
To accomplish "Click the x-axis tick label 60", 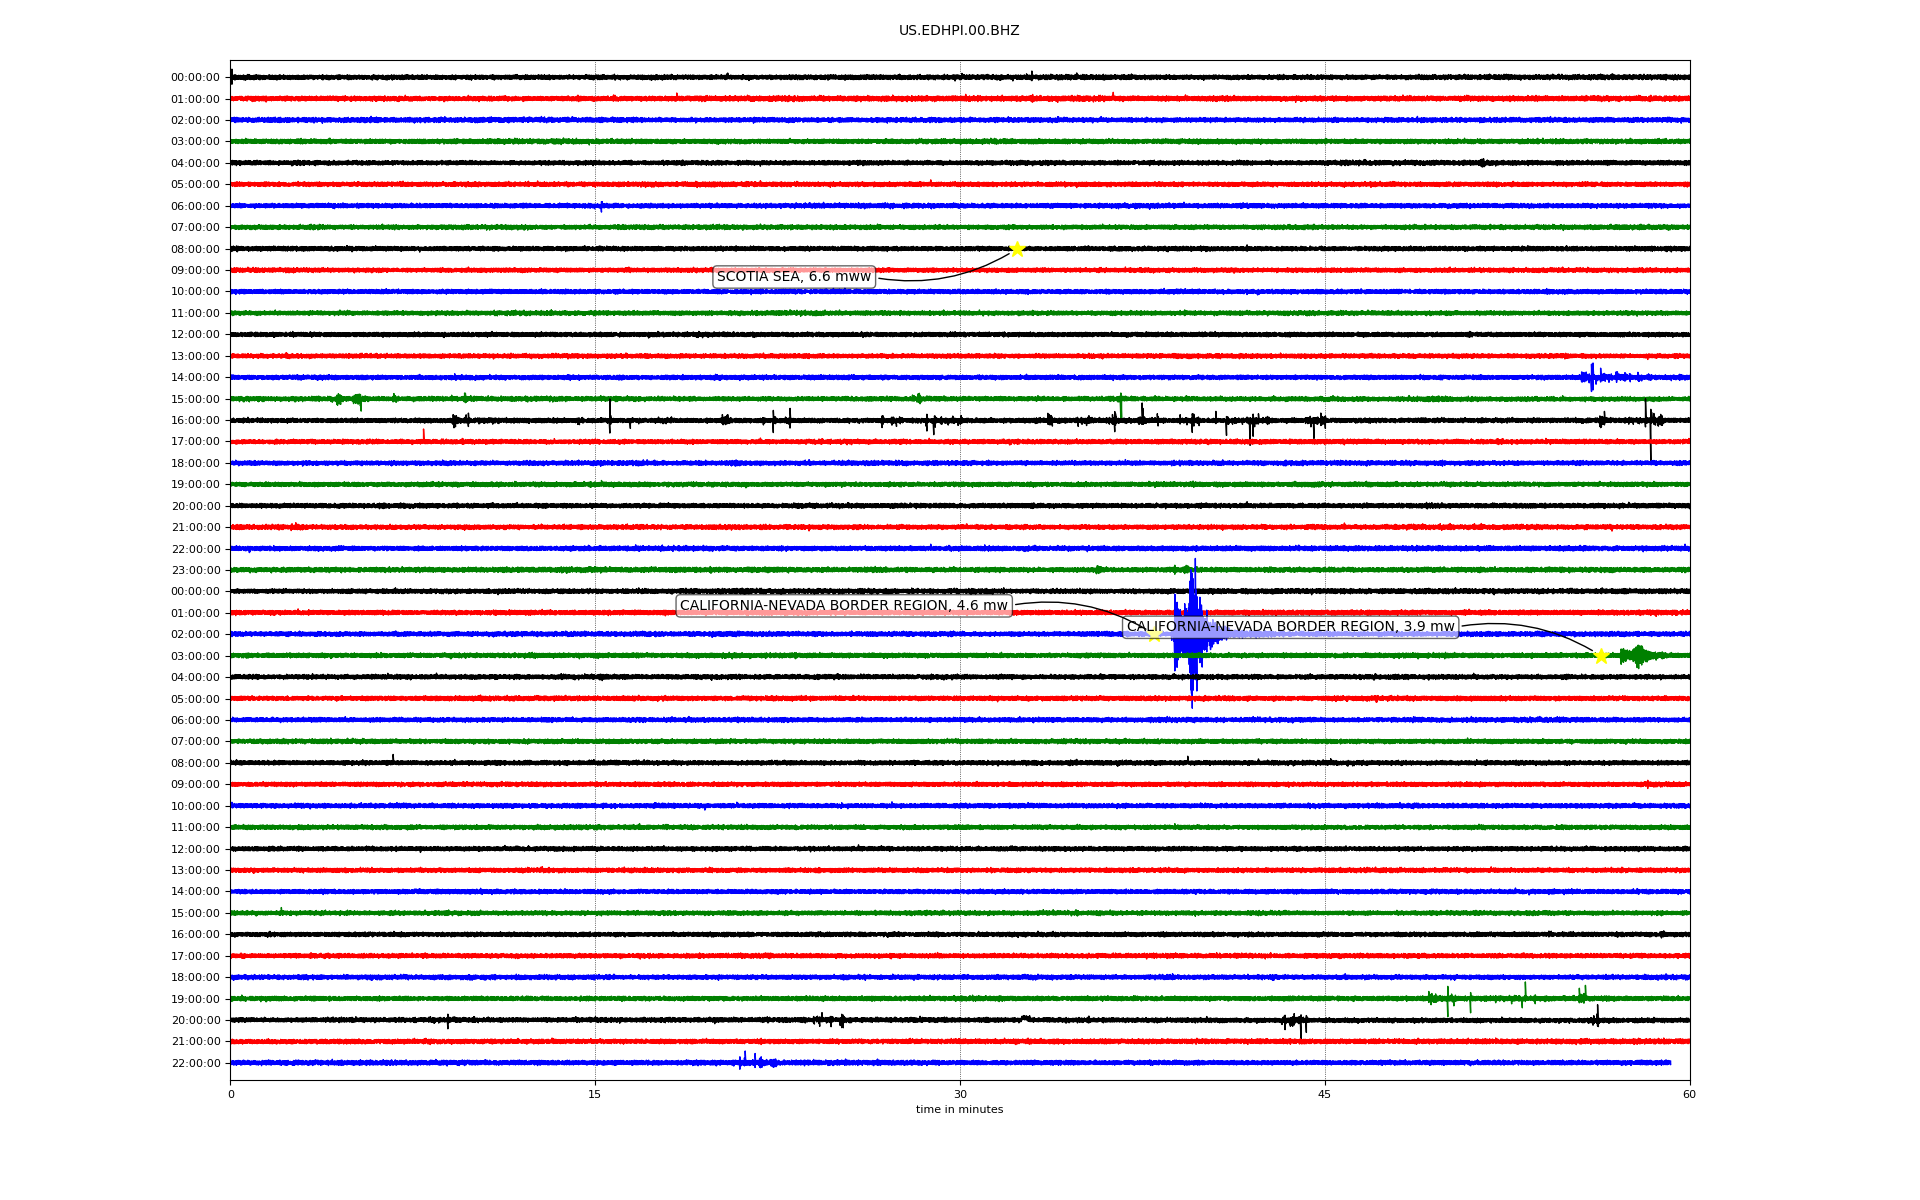I will click(1689, 1094).
